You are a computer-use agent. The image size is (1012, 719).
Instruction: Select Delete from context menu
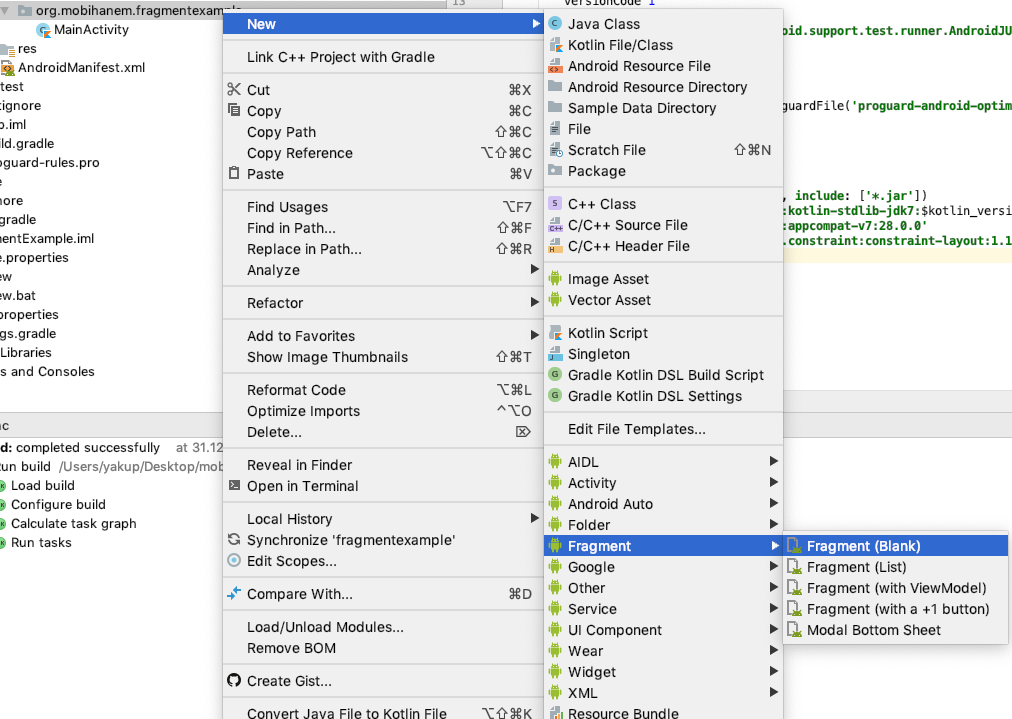pos(383,432)
